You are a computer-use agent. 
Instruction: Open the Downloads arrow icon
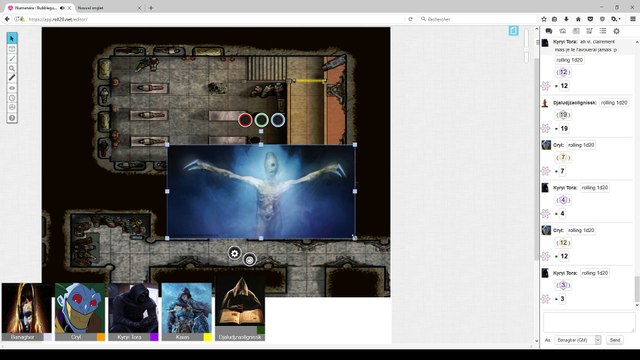(x=566, y=19)
